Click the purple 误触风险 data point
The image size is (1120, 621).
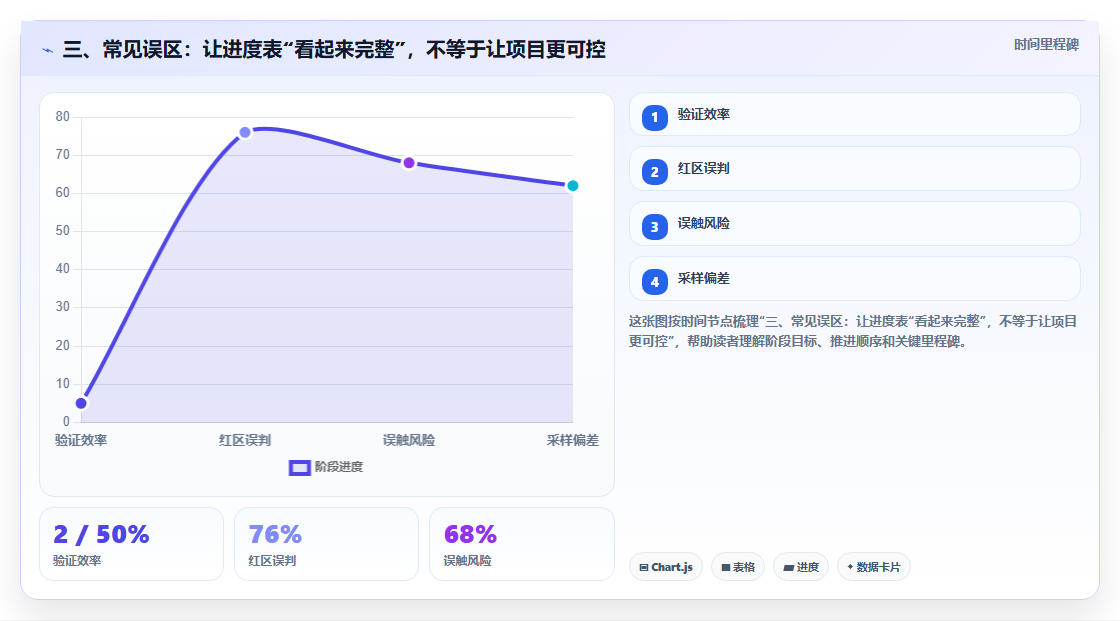[409, 163]
